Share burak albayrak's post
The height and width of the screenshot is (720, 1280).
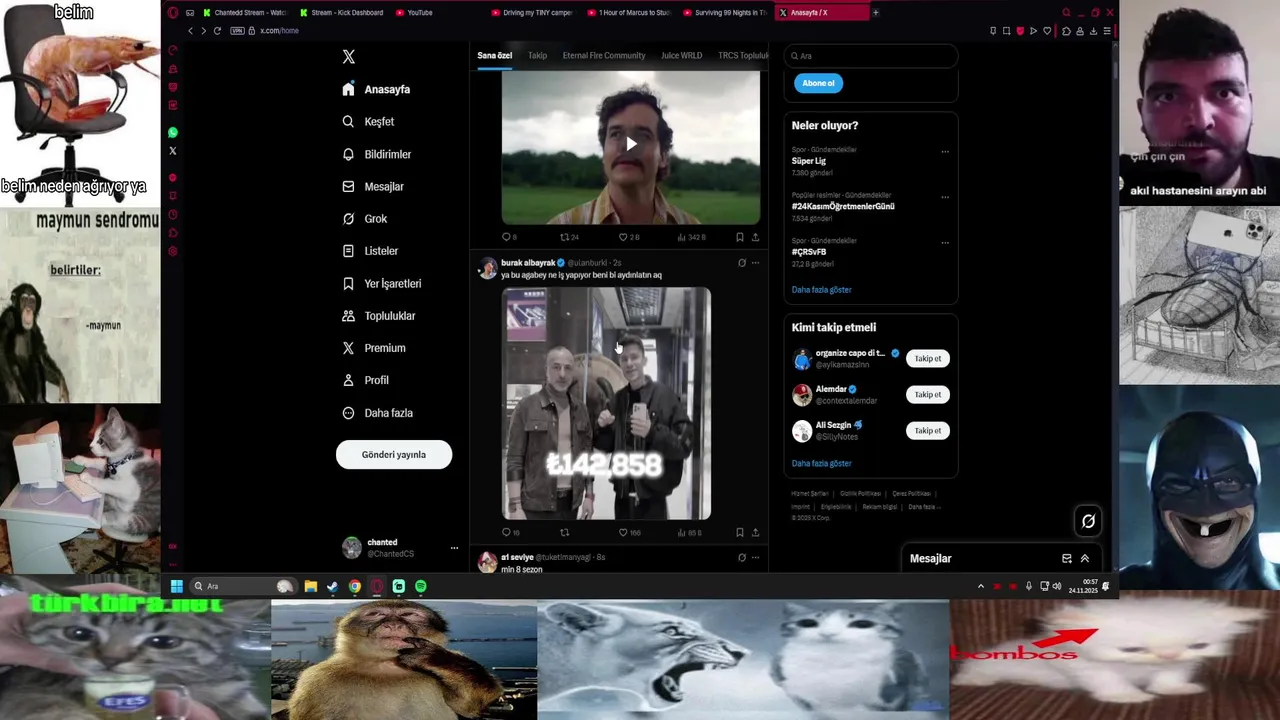(x=755, y=532)
